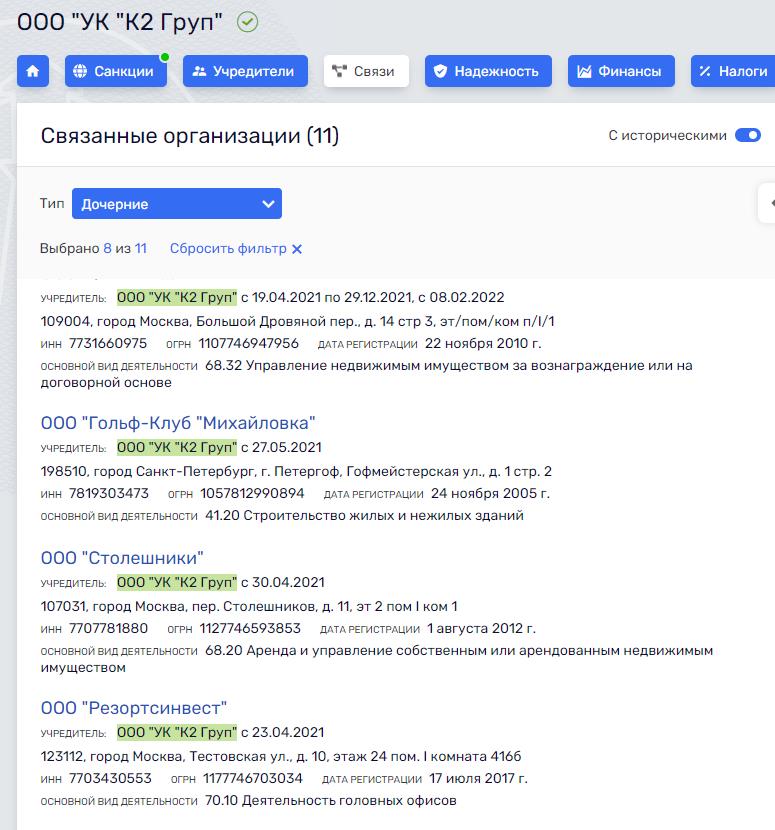Click activity 68.32 Управление недвижимым имуществом
Screen dimensions: 775x830
pyautogui.click(x=366, y=374)
